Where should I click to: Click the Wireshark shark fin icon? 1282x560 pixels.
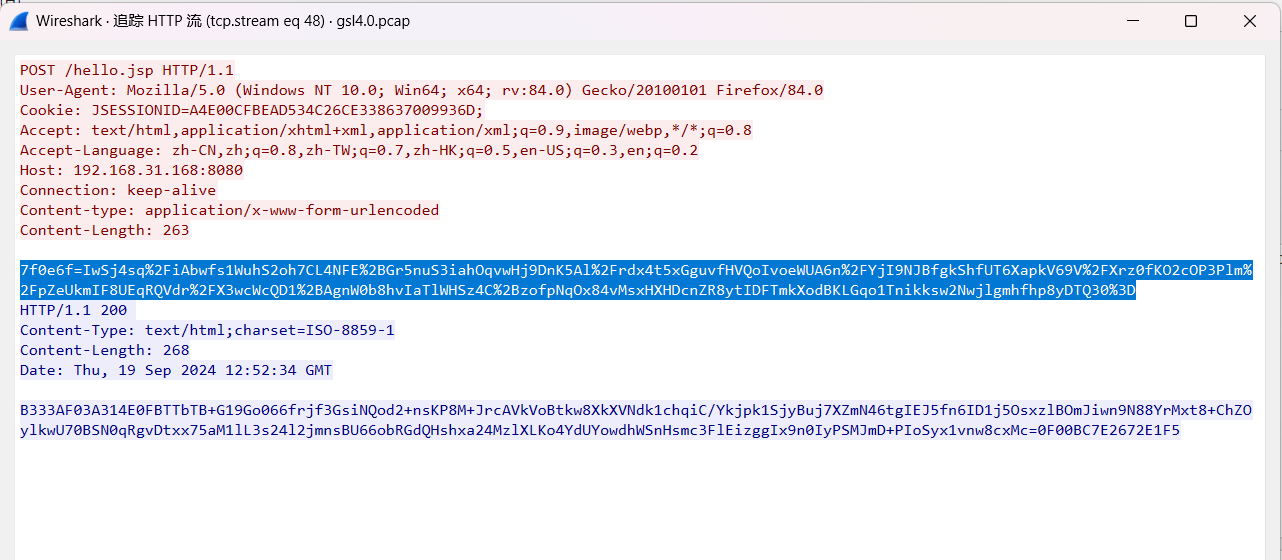pyautogui.click(x=18, y=21)
